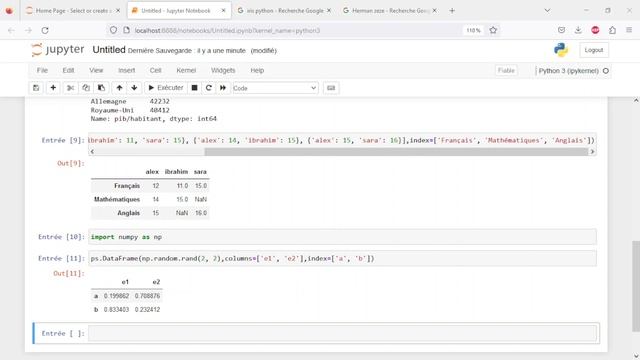Image resolution: width=640 pixels, height=360 pixels.
Task: Insert a cell below with plus icon
Action: pos(53,88)
